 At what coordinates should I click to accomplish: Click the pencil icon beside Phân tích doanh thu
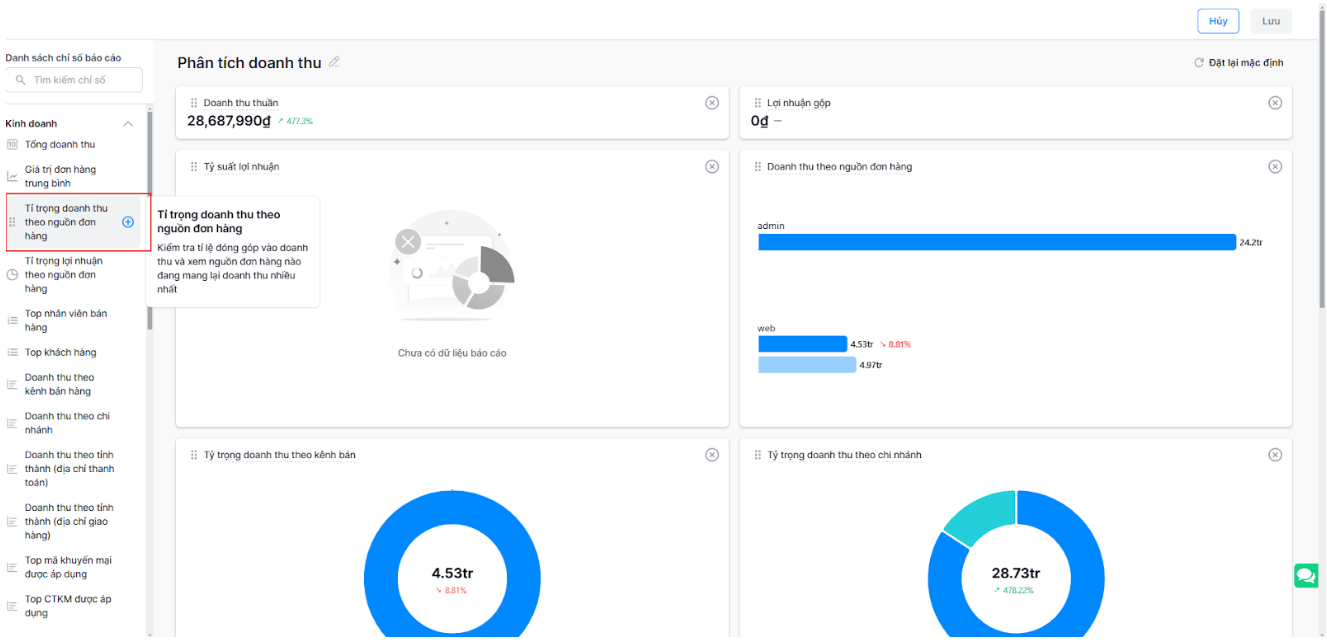(x=334, y=62)
